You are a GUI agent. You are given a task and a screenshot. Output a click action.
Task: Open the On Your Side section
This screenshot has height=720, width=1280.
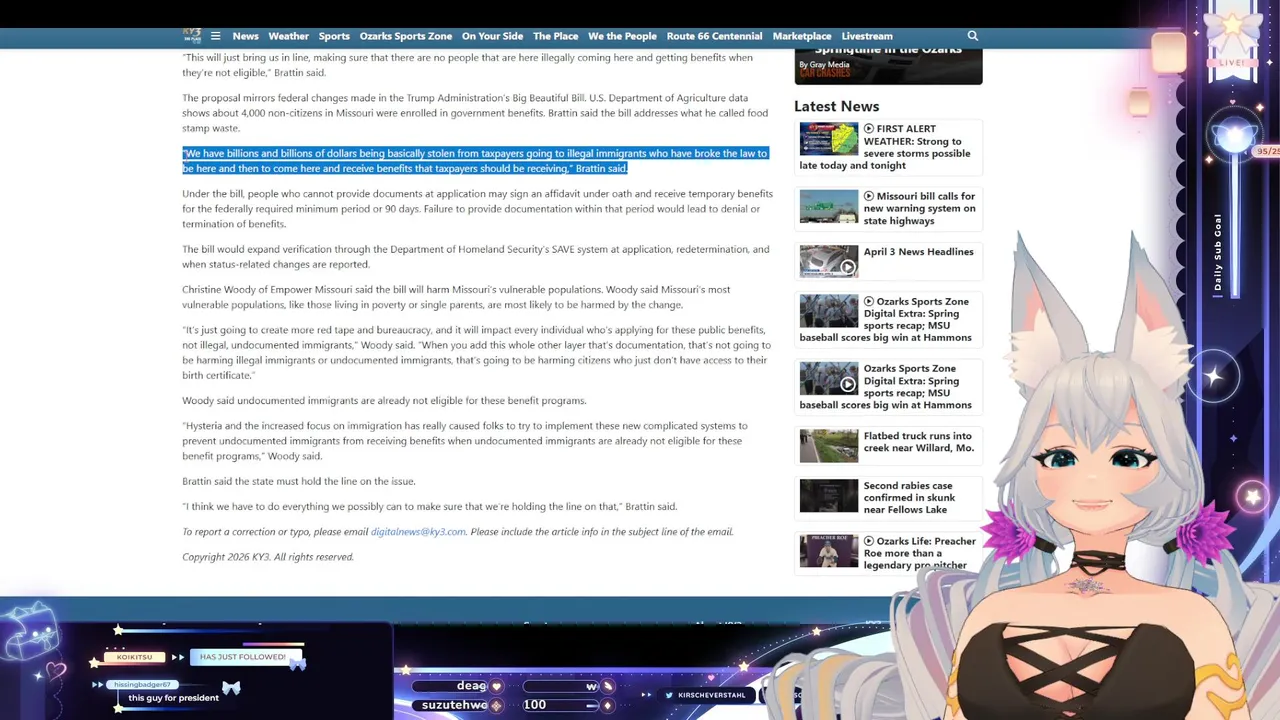coord(492,36)
